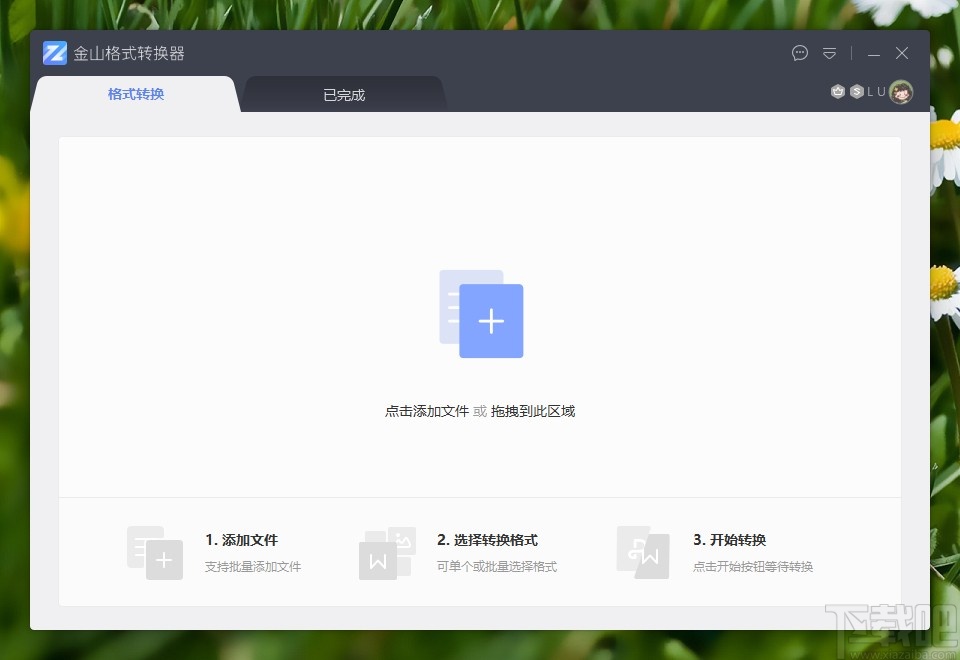Click the Kingsoft Converter logo in the title bar

(55, 53)
